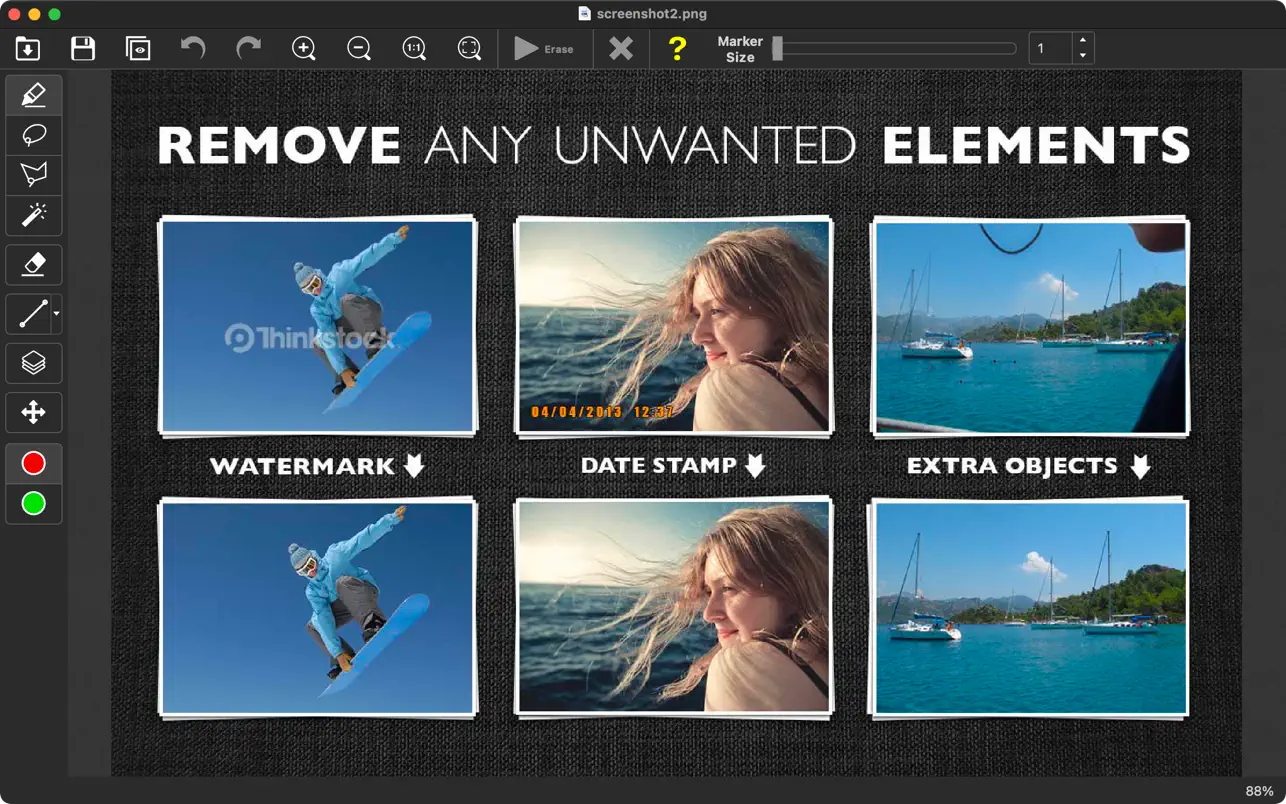Choose the red marker color
The height and width of the screenshot is (804, 1286).
coord(33,463)
